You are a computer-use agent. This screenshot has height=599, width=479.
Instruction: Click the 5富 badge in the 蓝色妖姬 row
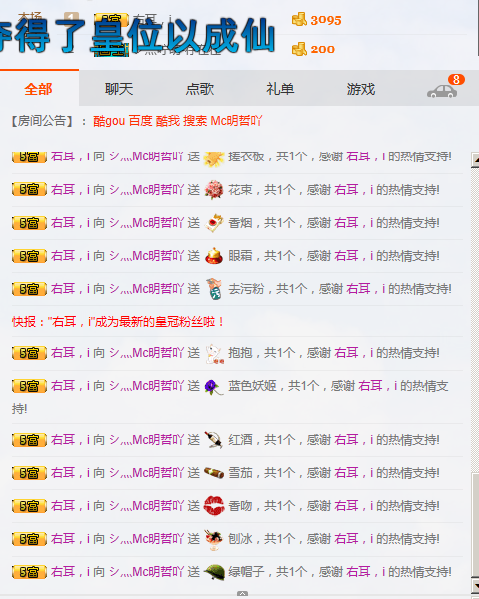click(x=29, y=386)
